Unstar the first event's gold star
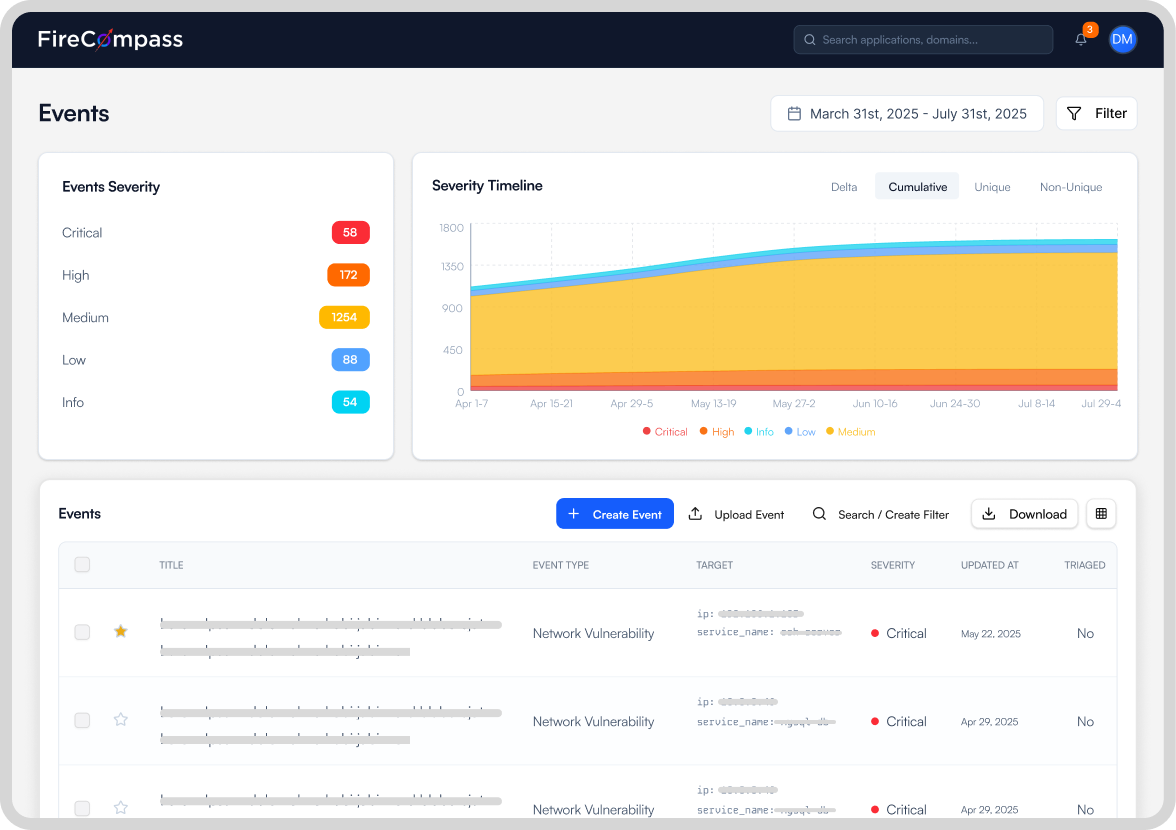Viewport: 1176px width, 830px height. [121, 632]
